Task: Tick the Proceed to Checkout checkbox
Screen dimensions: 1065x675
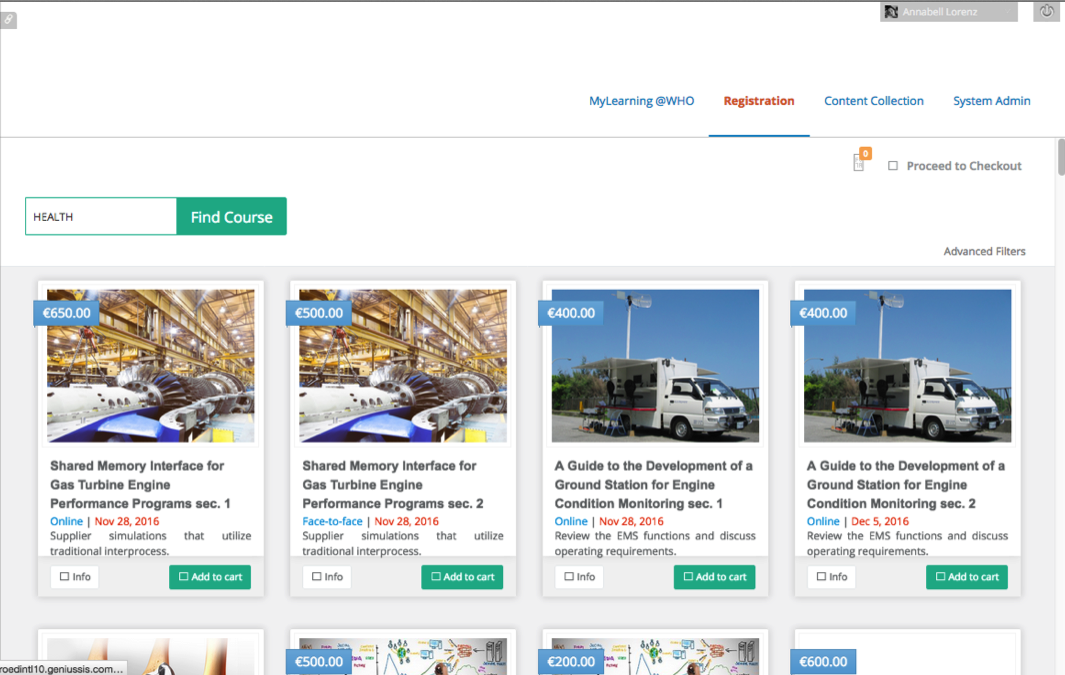Action: pos(893,166)
